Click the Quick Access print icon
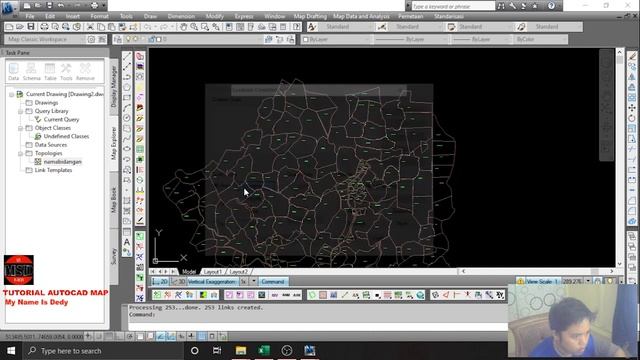 pyautogui.click(x=94, y=6)
